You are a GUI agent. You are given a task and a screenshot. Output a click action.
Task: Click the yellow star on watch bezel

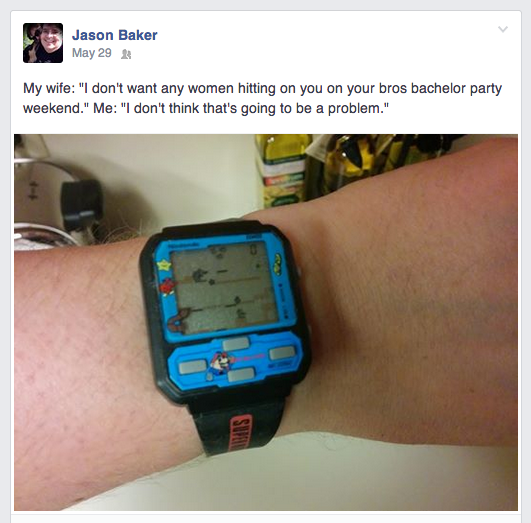point(163,266)
